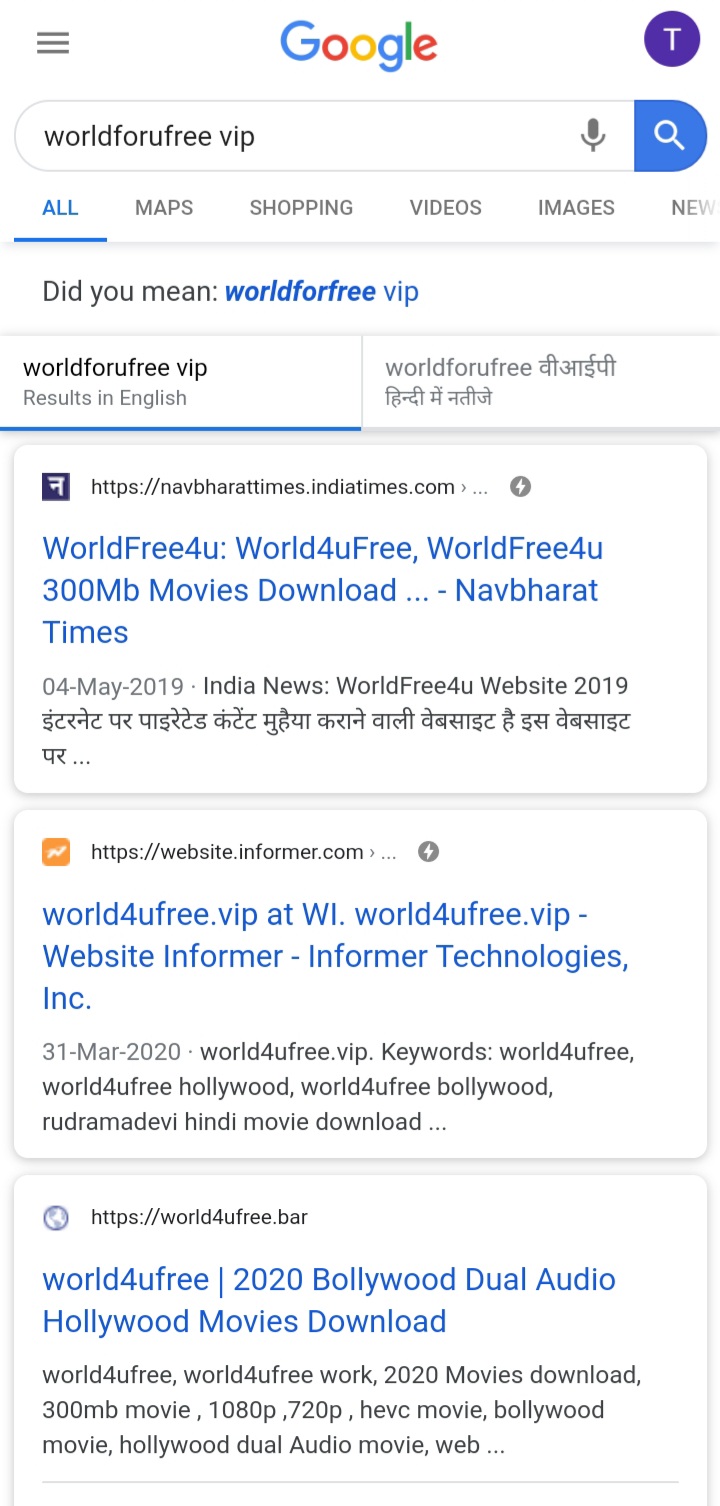The image size is (720, 1506).
Task: Start voice search with the microphone
Action: point(593,136)
